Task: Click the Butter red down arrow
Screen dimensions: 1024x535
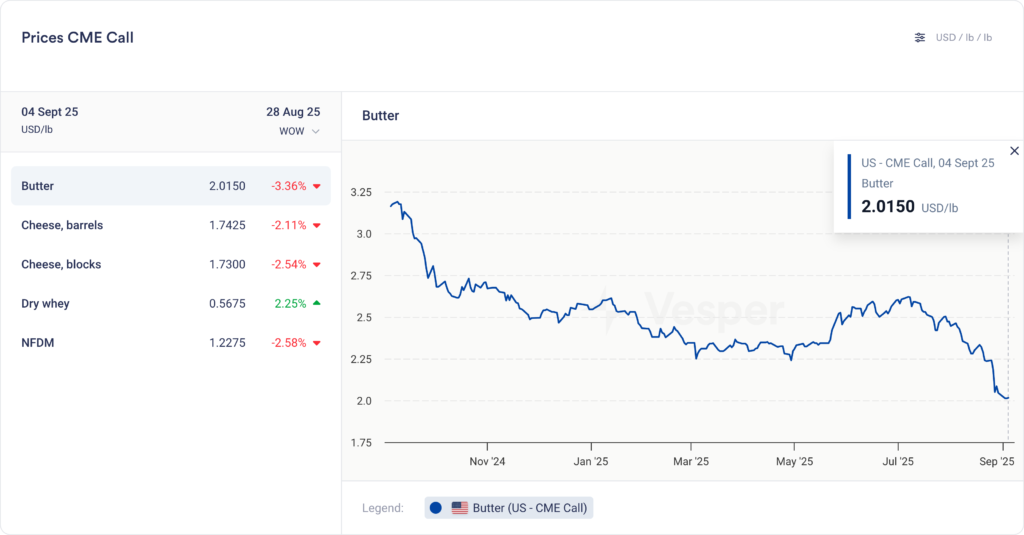Action: (x=316, y=186)
